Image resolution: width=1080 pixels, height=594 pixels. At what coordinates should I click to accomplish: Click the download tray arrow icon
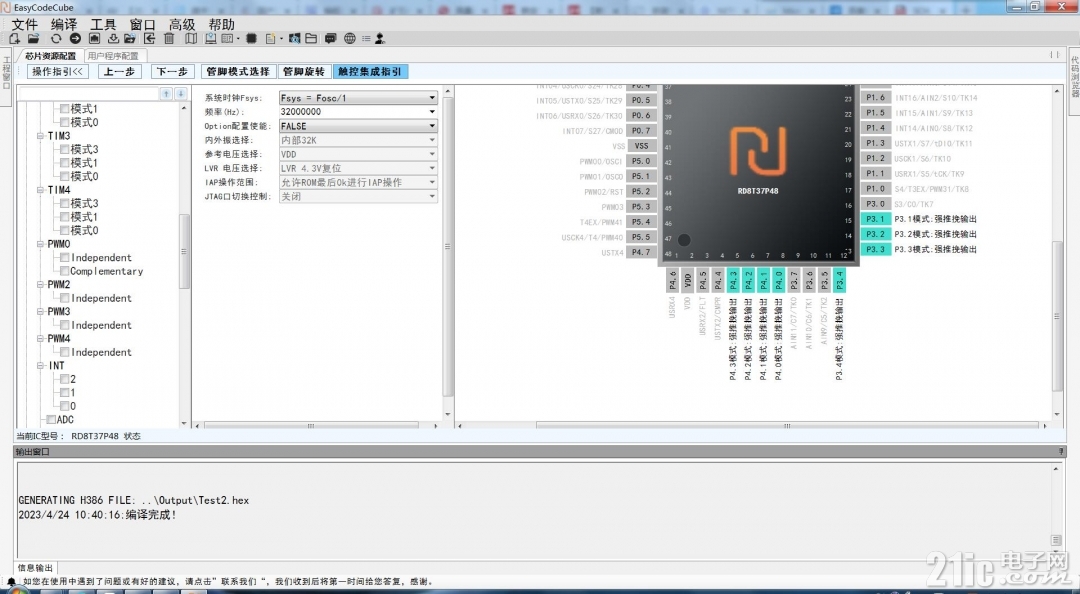[114, 39]
